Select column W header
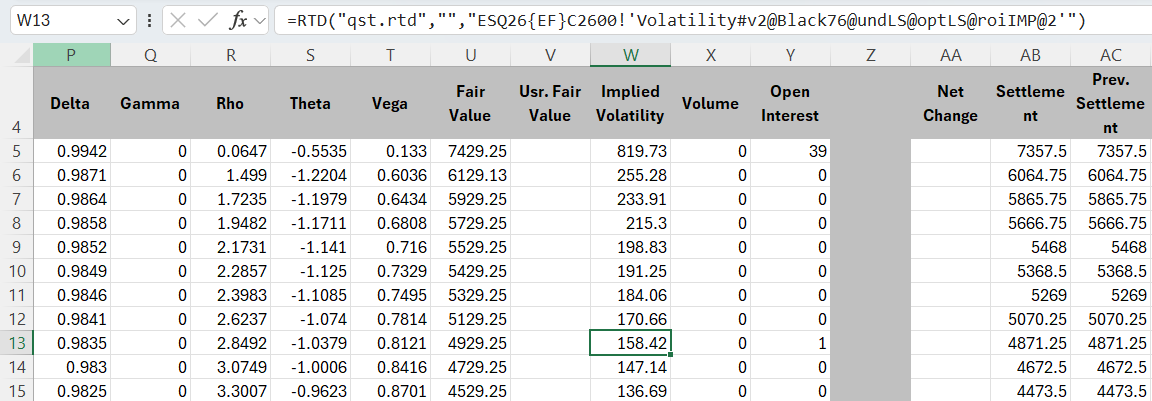 click(x=630, y=55)
